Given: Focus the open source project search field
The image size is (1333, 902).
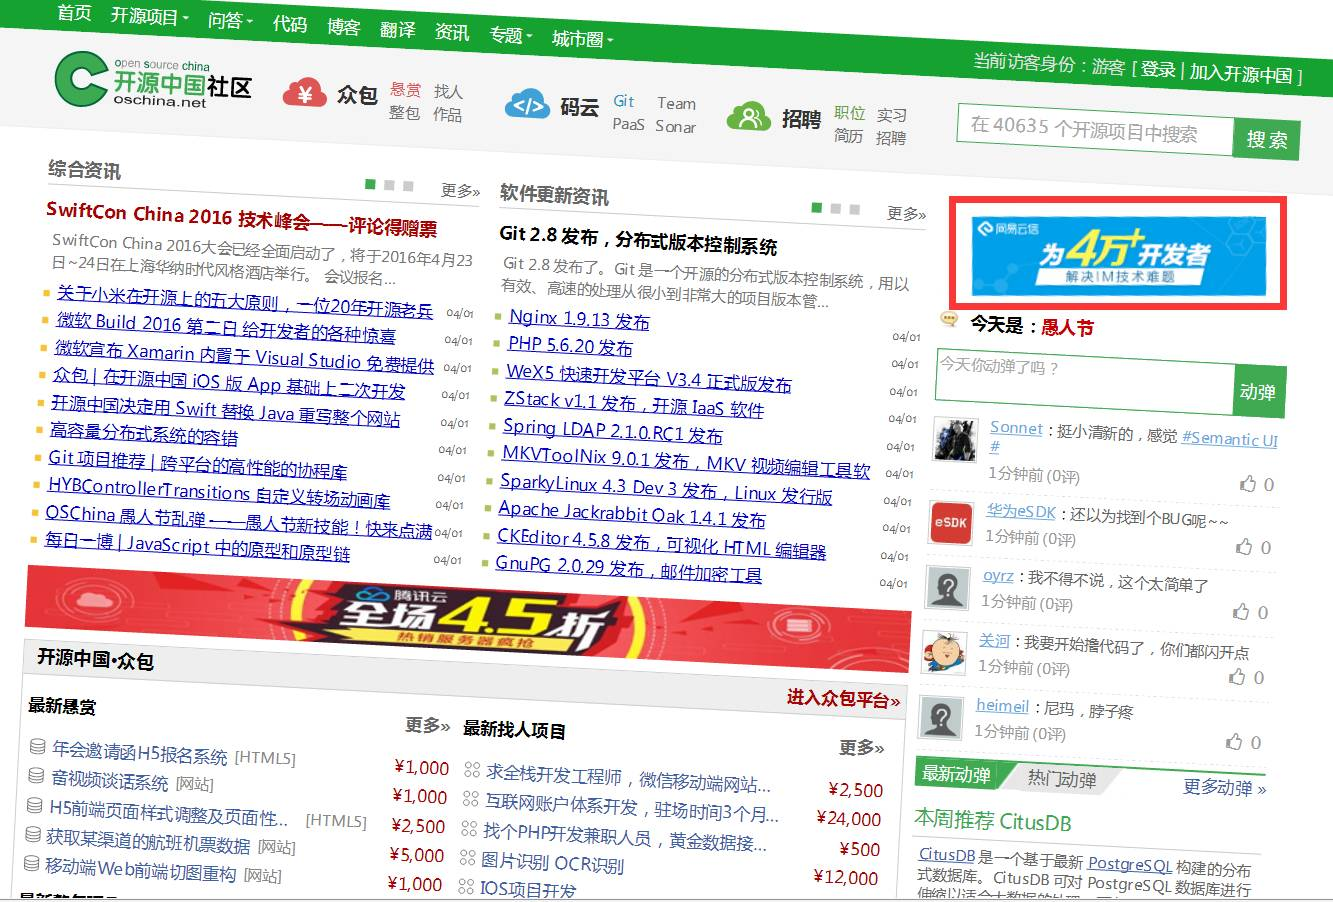Looking at the screenshot, I should [1096, 129].
